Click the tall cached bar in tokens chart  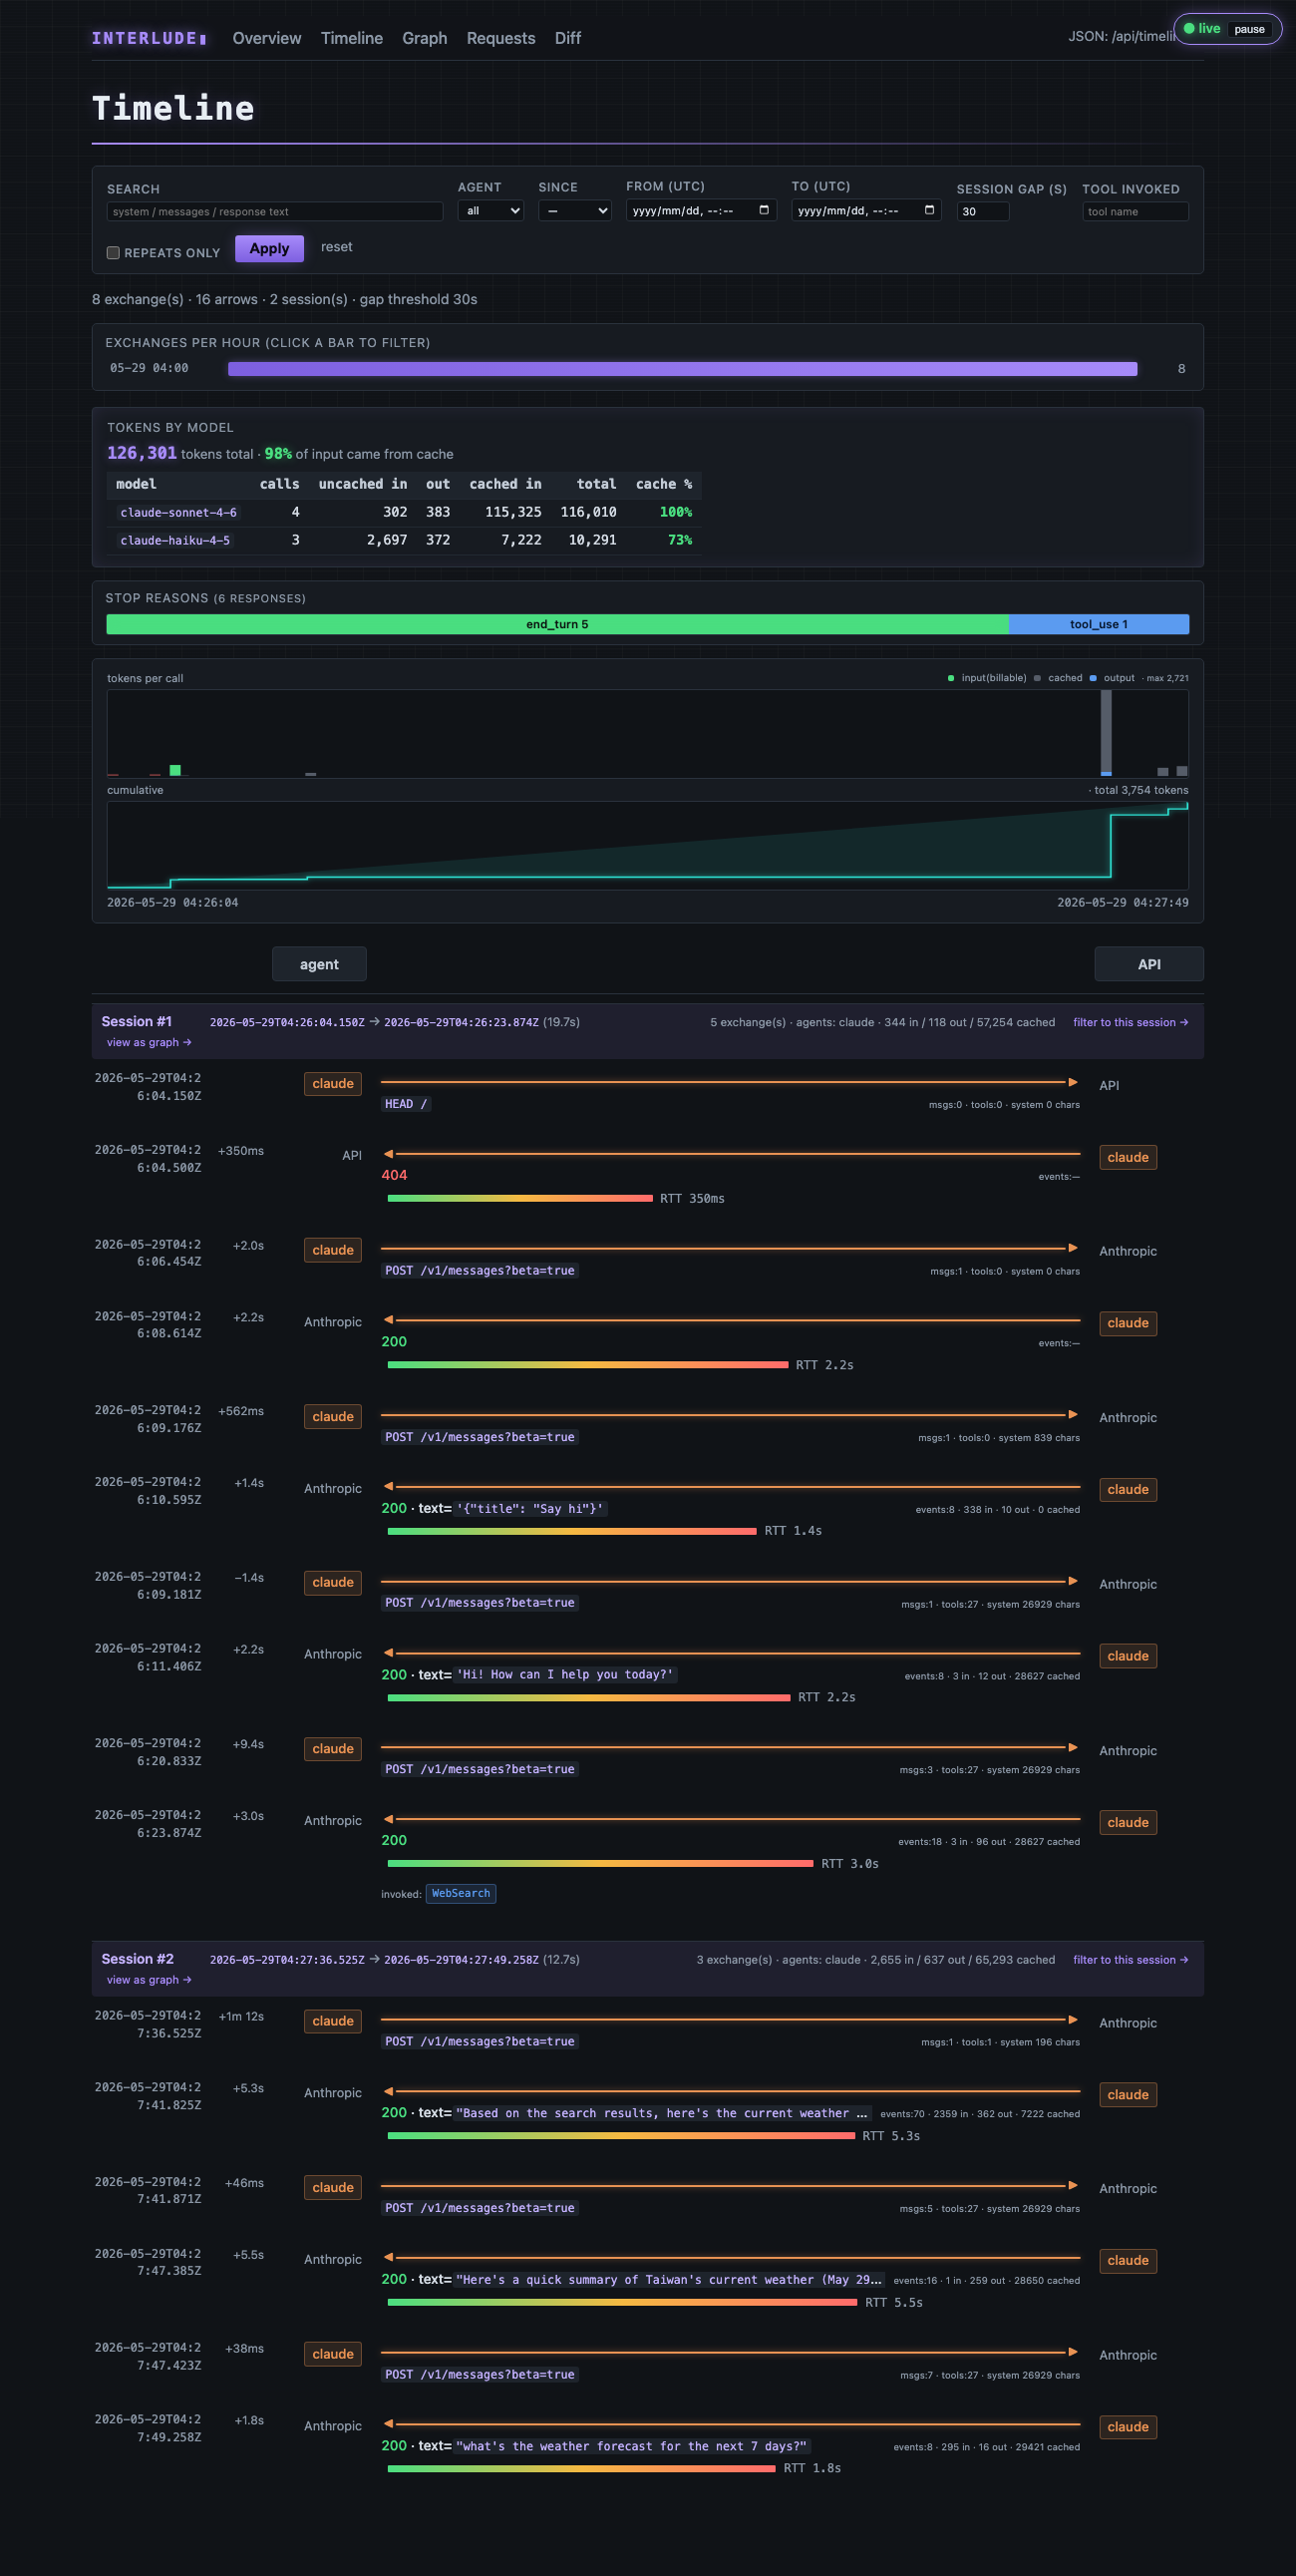click(1106, 733)
